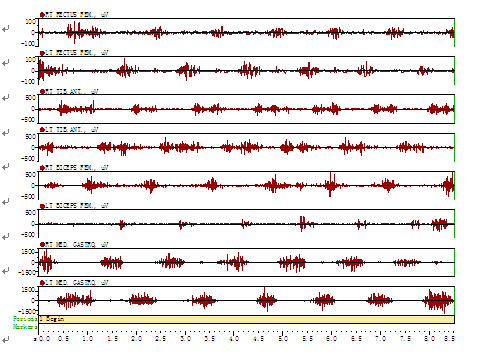Click the 6.5 tick on time axis
The image size is (489, 362).
click(356, 339)
